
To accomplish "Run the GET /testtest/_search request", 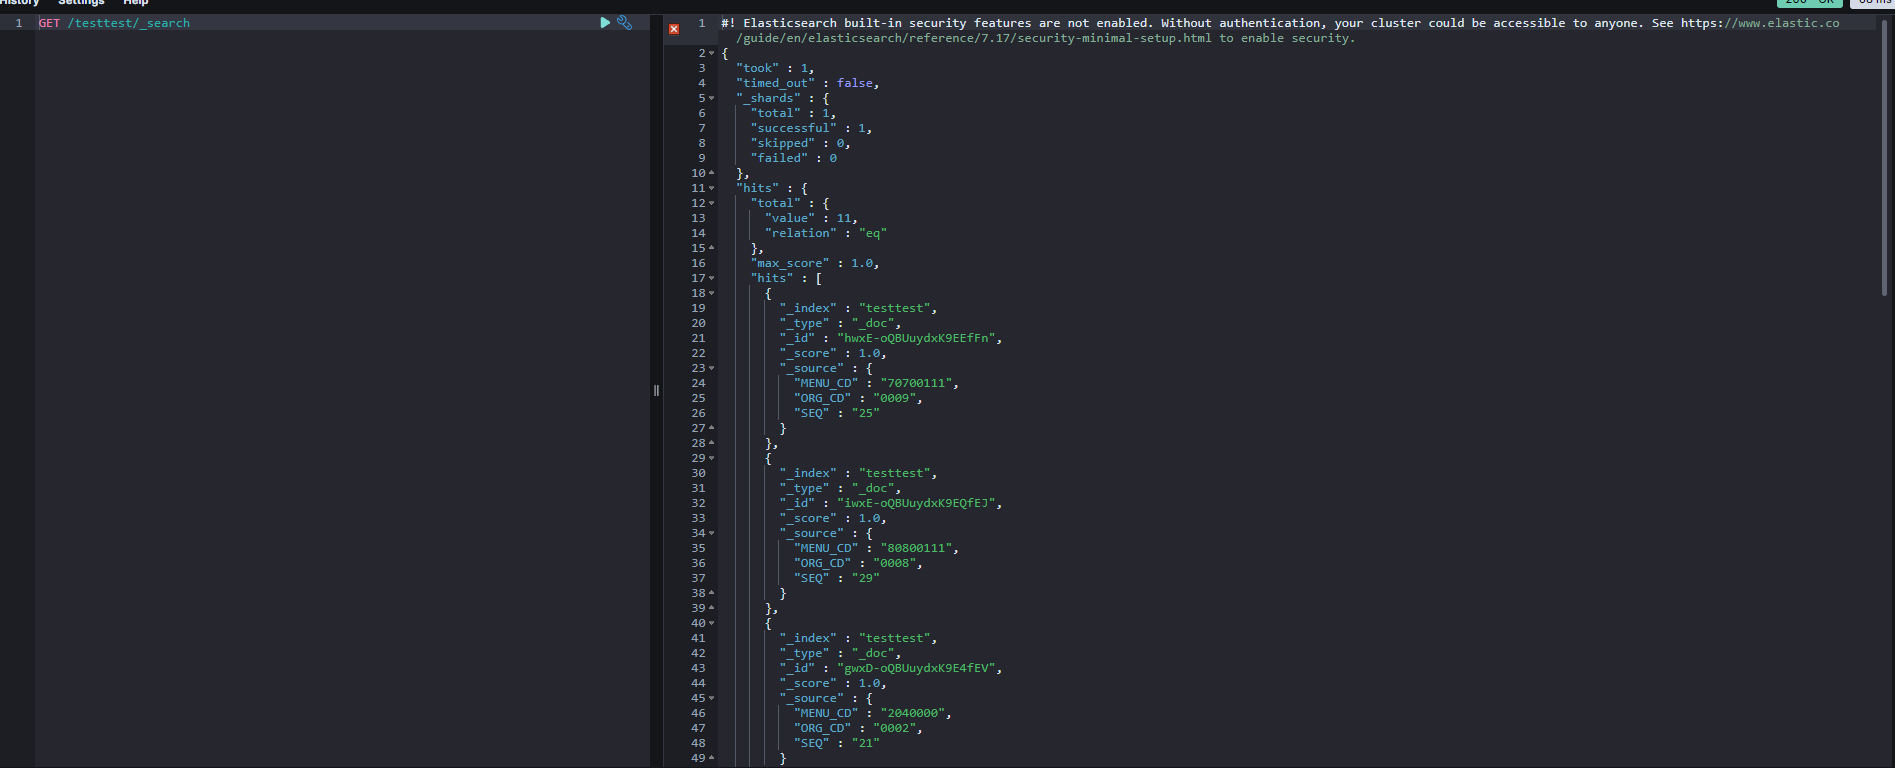I will click(605, 22).
